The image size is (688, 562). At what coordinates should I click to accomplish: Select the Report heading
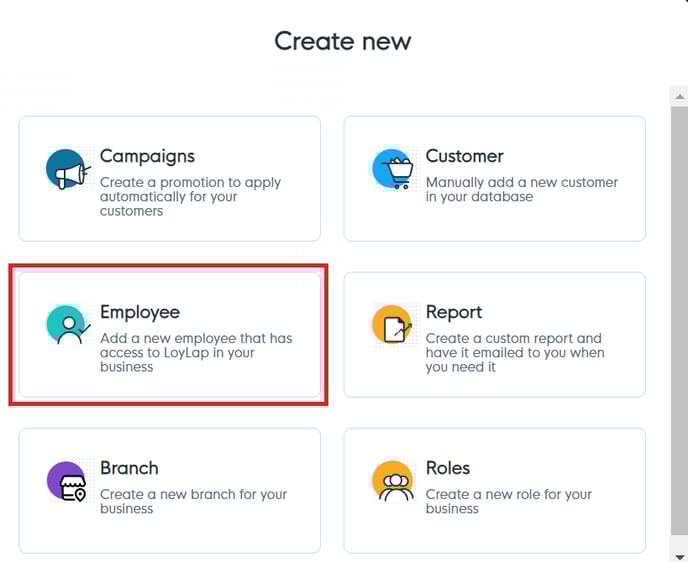(454, 312)
